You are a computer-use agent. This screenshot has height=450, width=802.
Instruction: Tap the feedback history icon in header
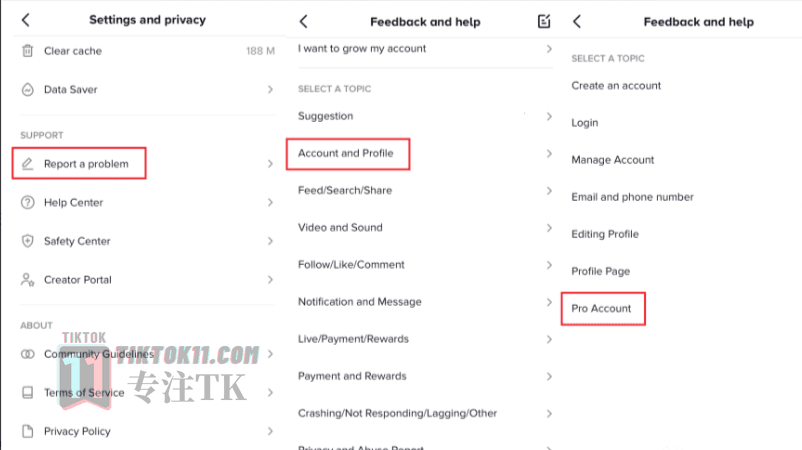tap(544, 21)
